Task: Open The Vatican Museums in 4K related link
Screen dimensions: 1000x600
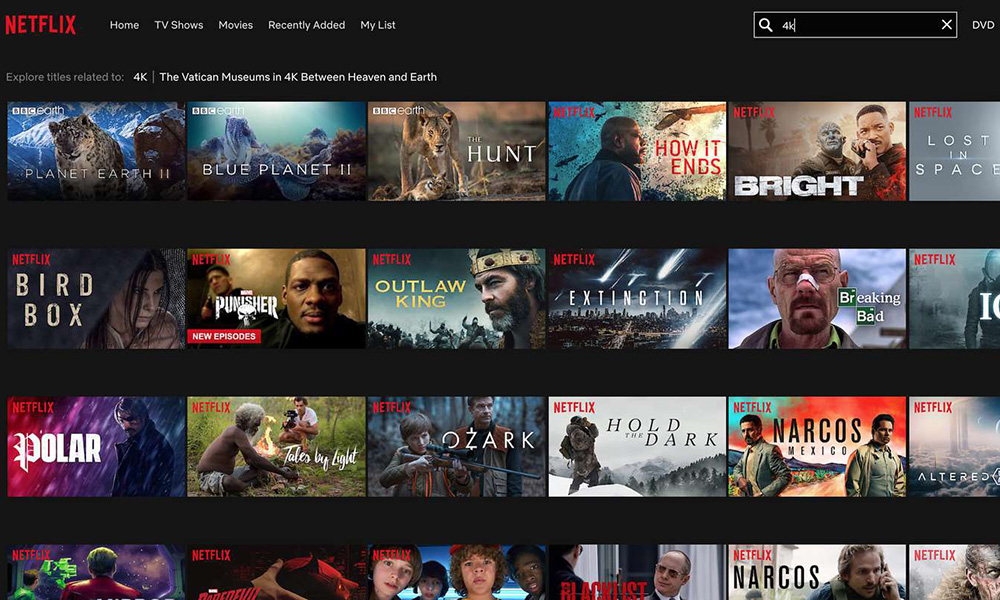Action: coord(298,77)
